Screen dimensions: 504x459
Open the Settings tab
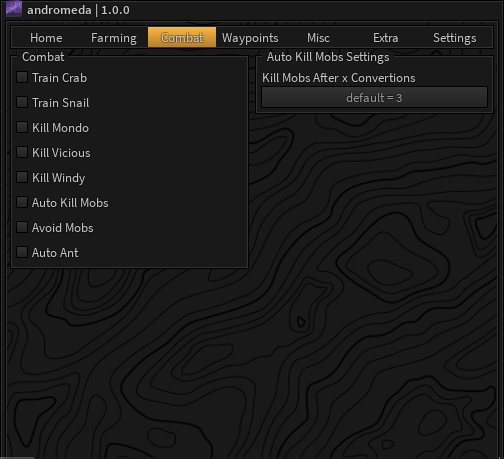point(455,38)
